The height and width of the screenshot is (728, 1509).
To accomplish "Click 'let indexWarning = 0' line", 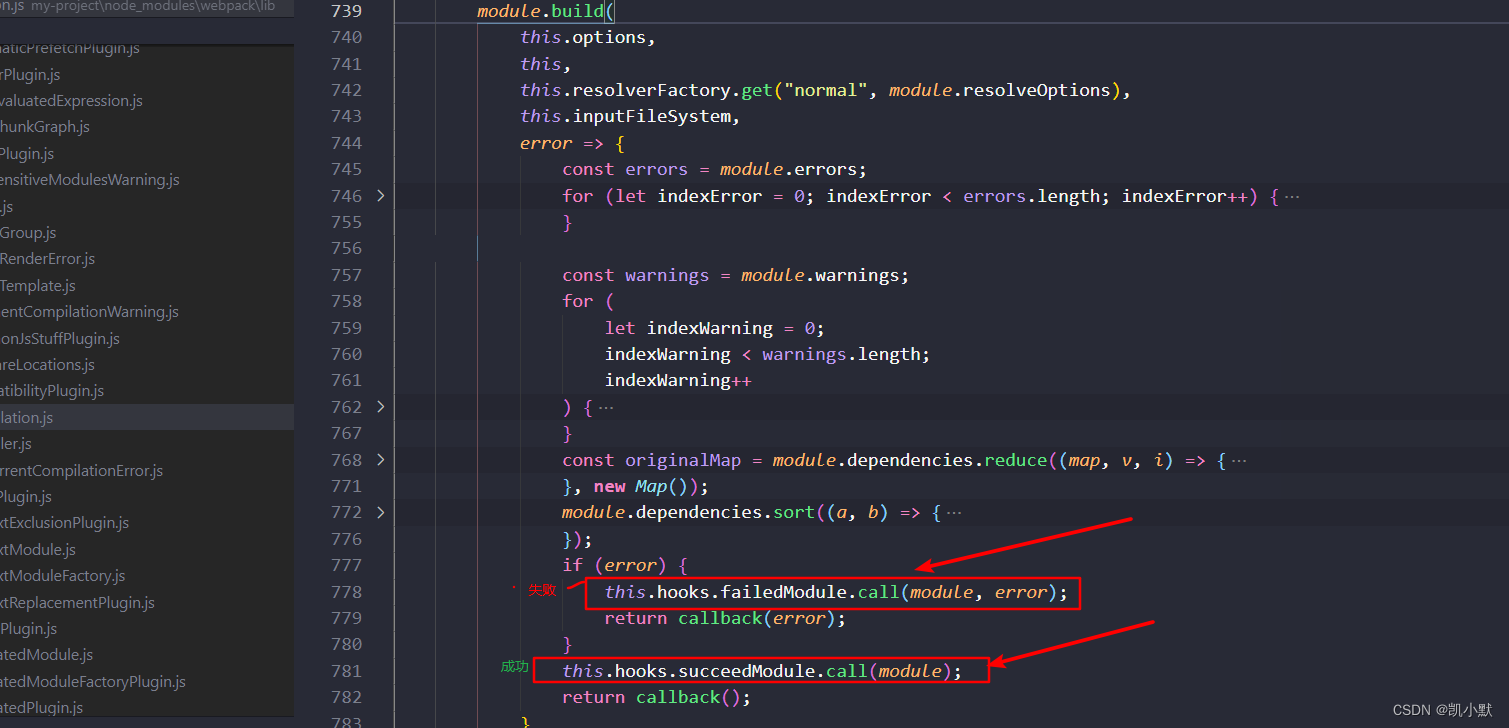I will (714, 328).
